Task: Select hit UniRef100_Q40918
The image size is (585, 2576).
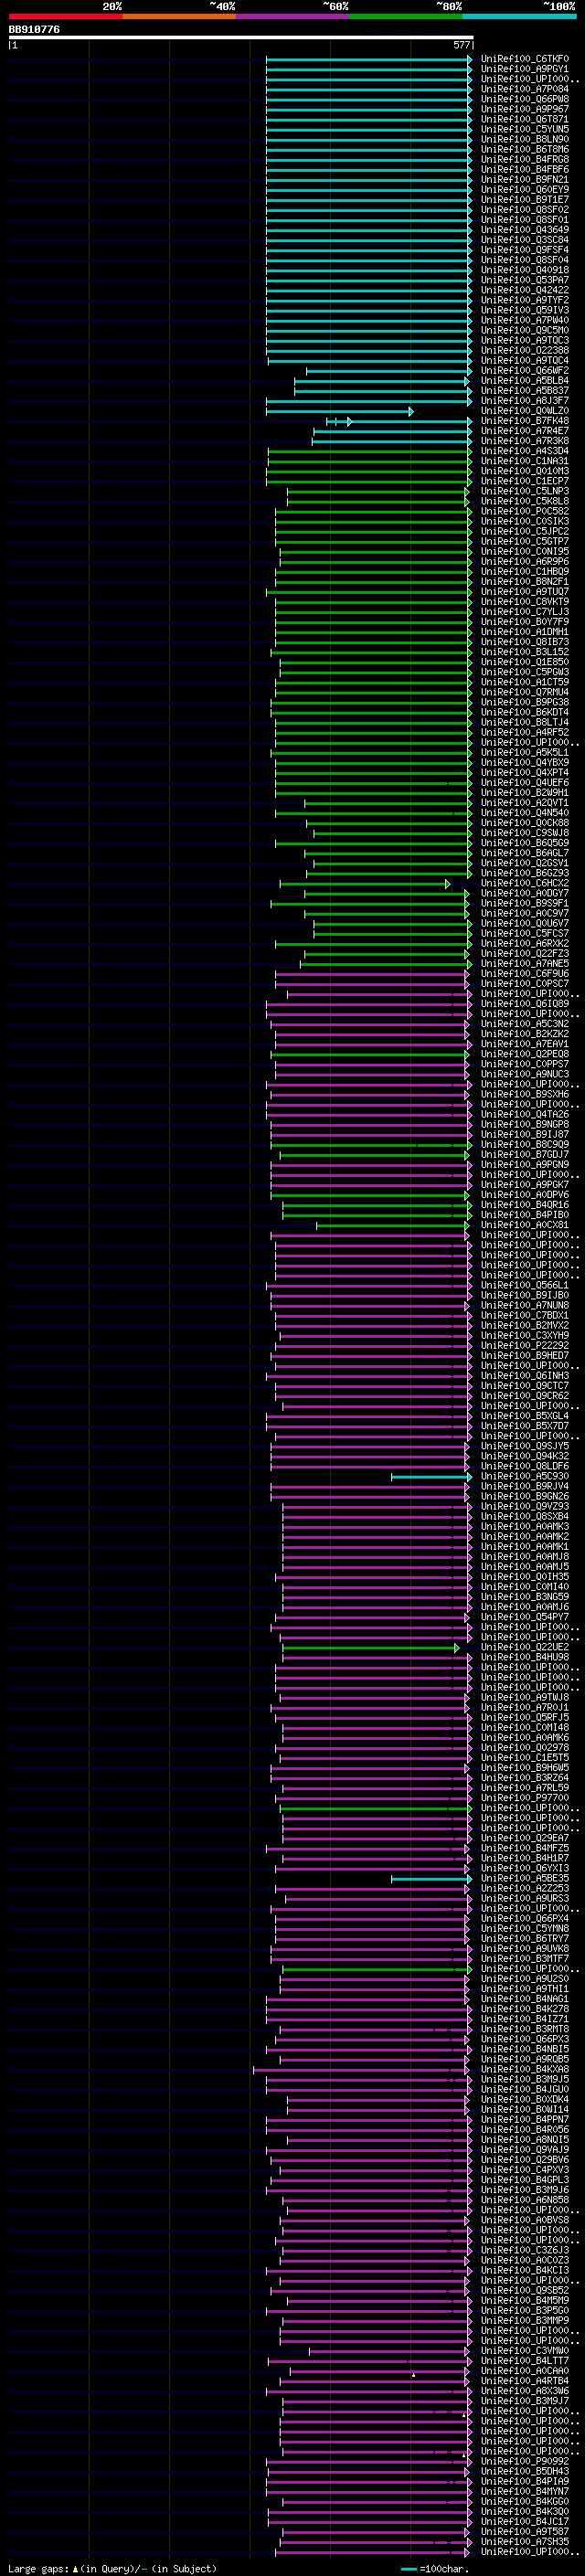Action: tap(524, 270)
